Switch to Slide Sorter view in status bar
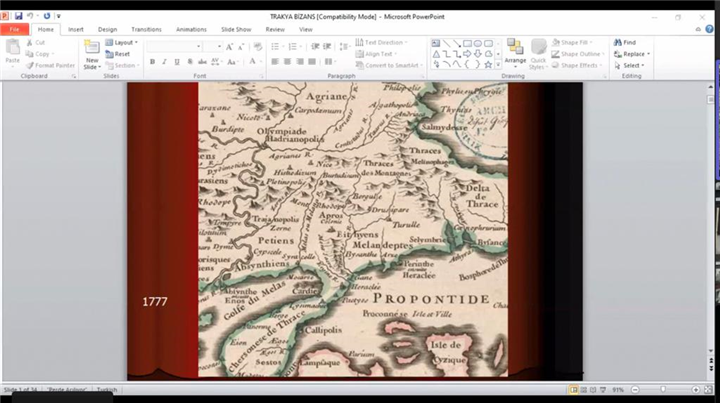 click(583, 390)
